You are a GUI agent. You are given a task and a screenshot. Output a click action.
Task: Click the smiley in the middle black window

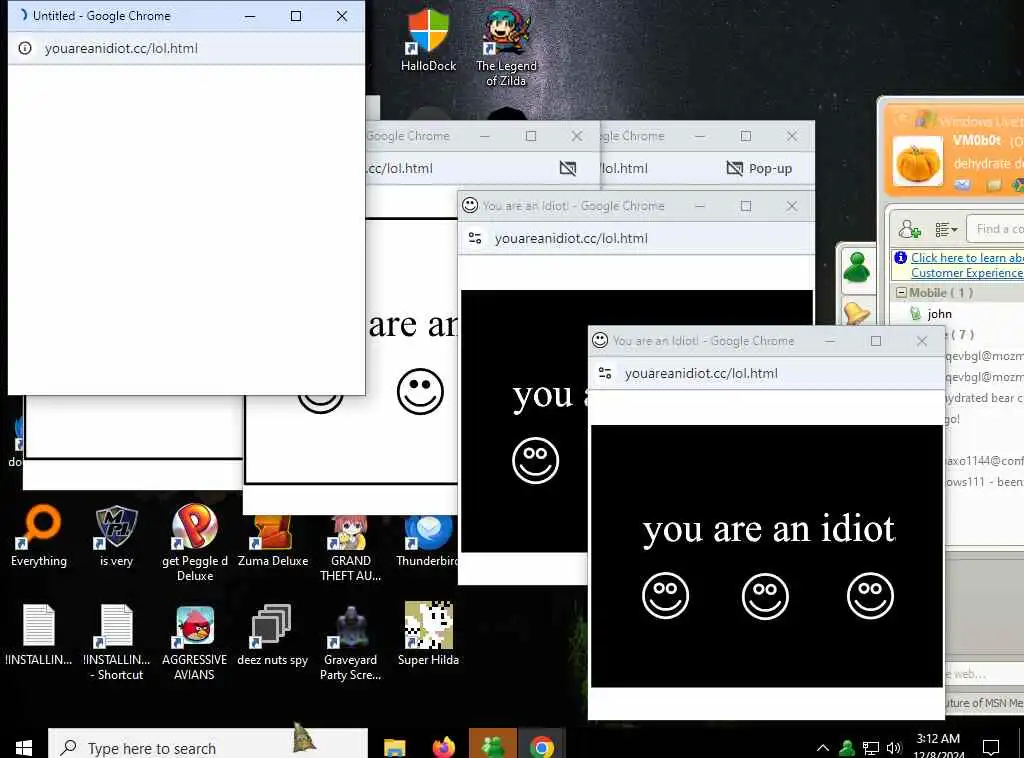[536, 461]
